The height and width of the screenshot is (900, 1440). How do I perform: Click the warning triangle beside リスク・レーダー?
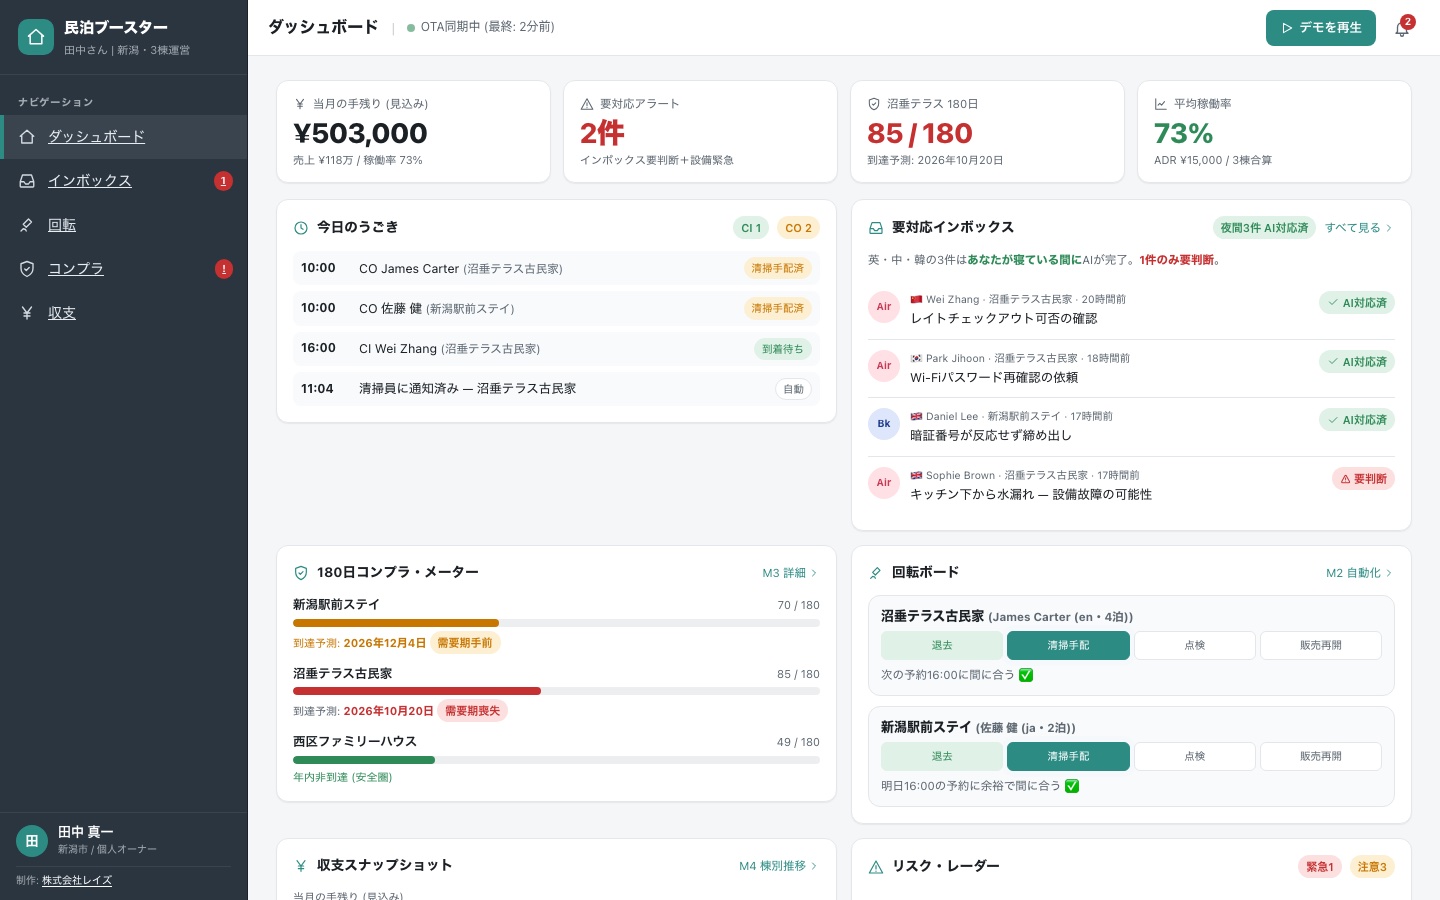pyautogui.click(x=876, y=867)
